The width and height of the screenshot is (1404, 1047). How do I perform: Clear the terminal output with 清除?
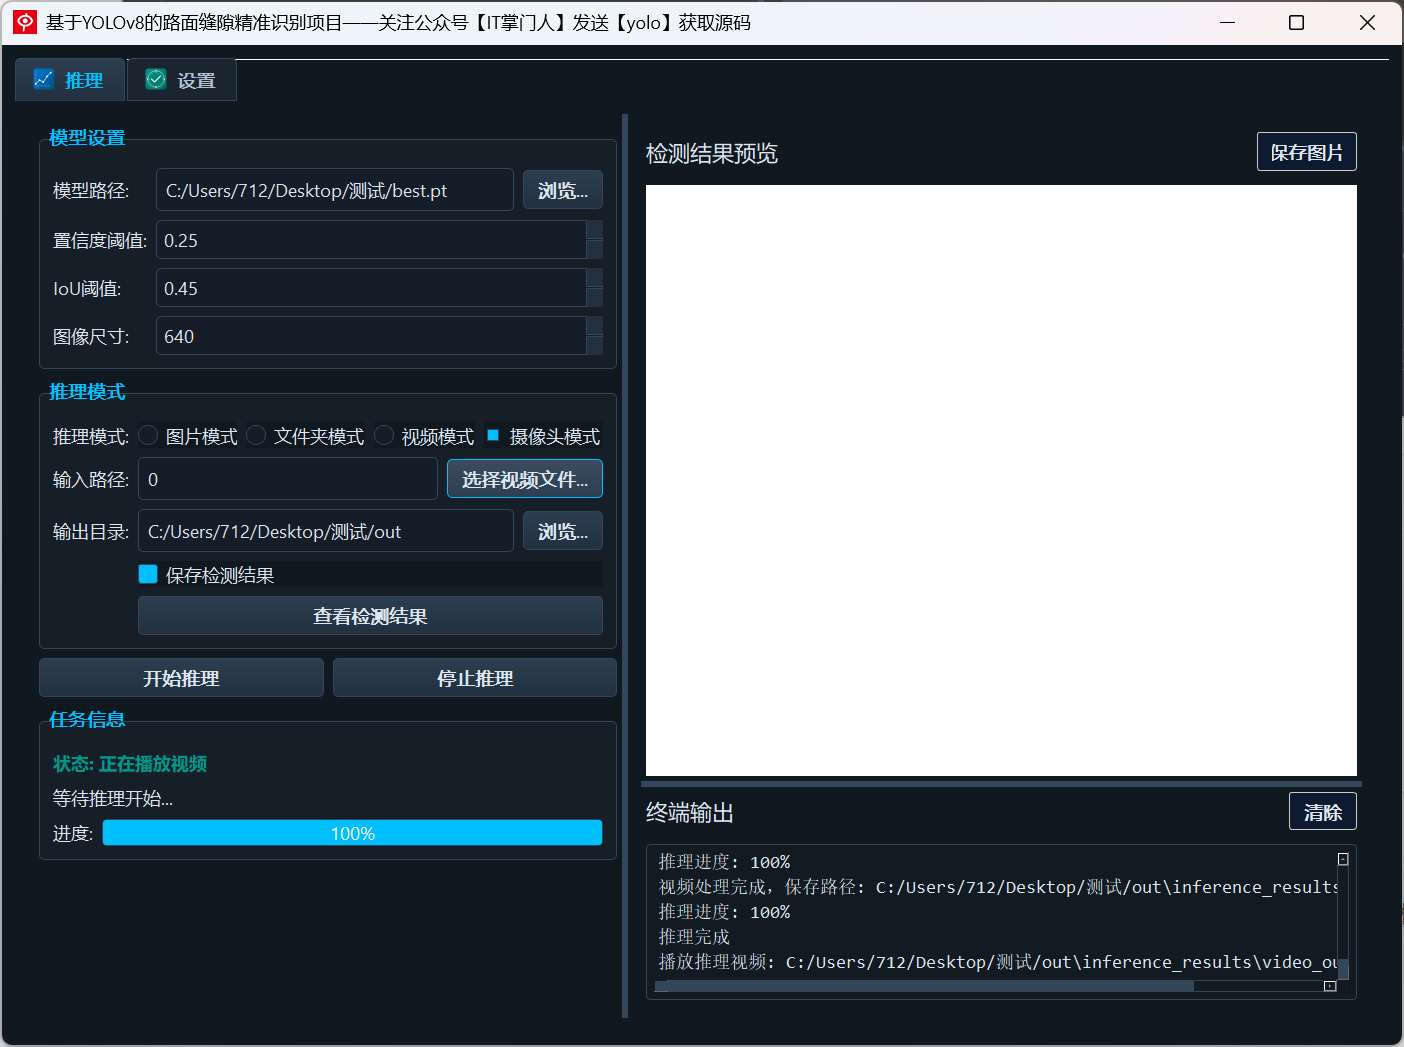click(x=1323, y=811)
